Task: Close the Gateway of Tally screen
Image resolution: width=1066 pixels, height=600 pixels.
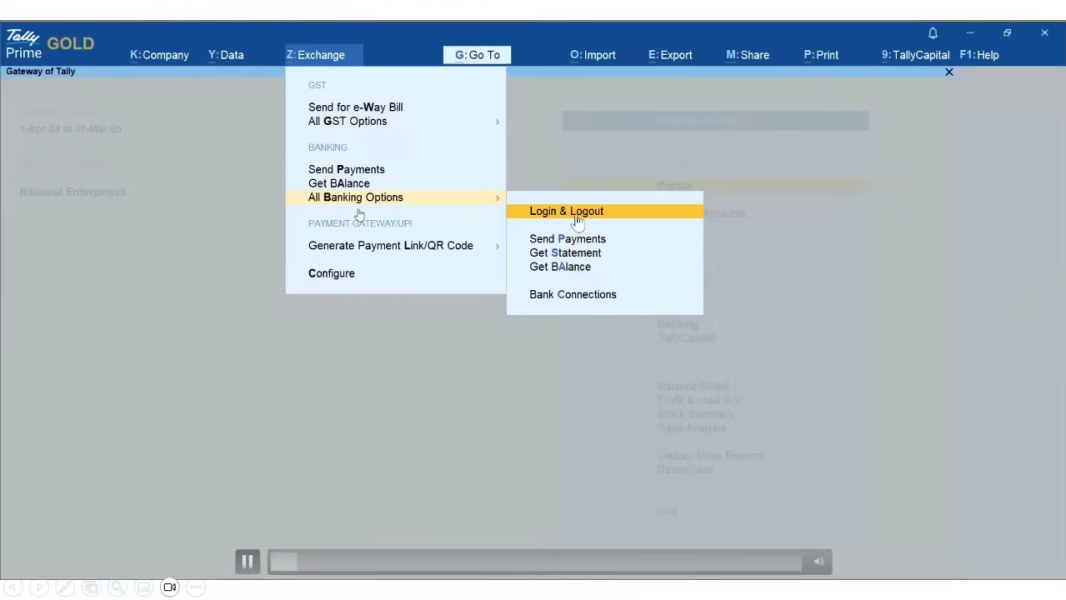Action: [x=949, y=72]
